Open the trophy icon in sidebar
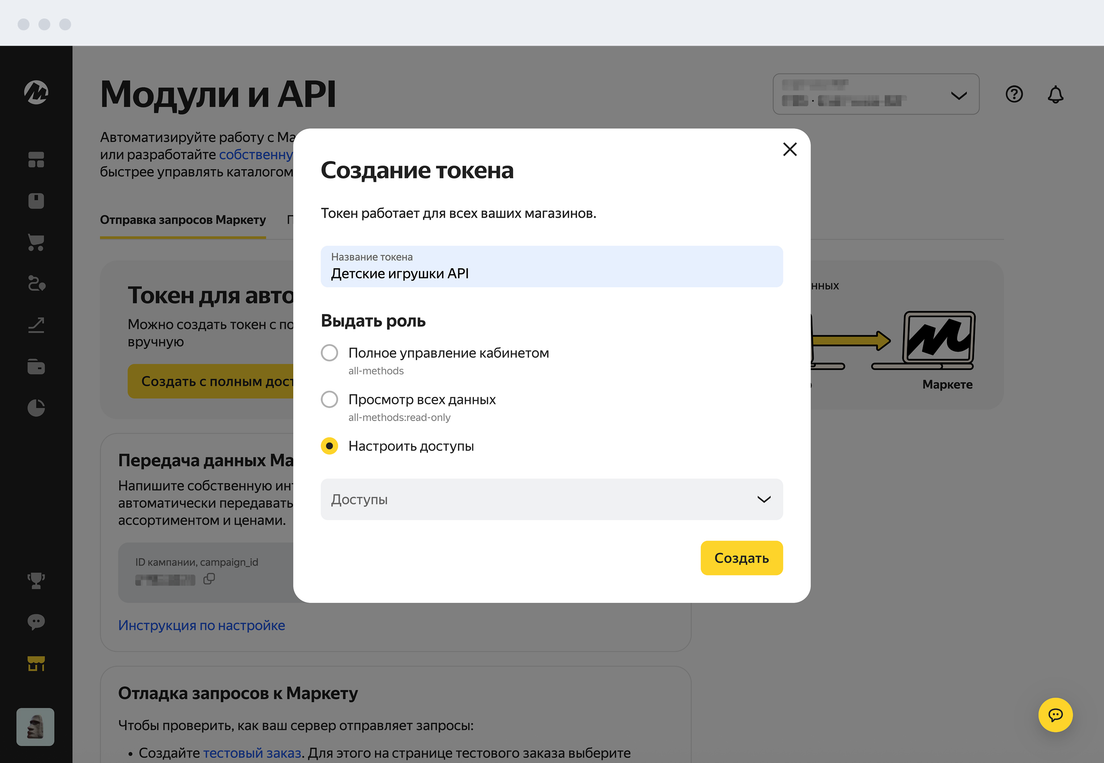 click(36, 580)
